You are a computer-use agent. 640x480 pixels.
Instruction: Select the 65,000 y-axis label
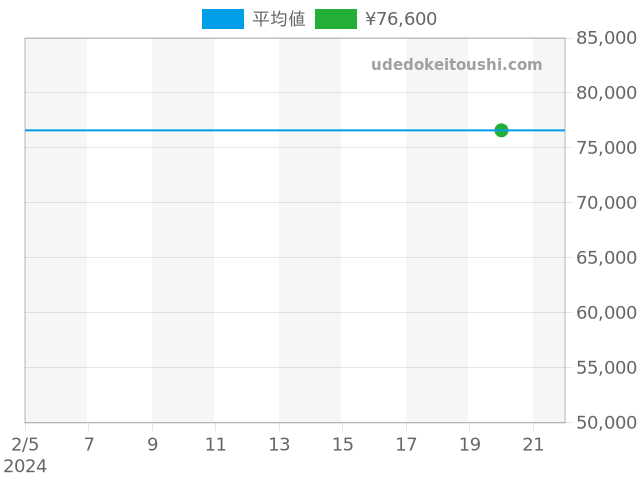click(x=607, y=258)
